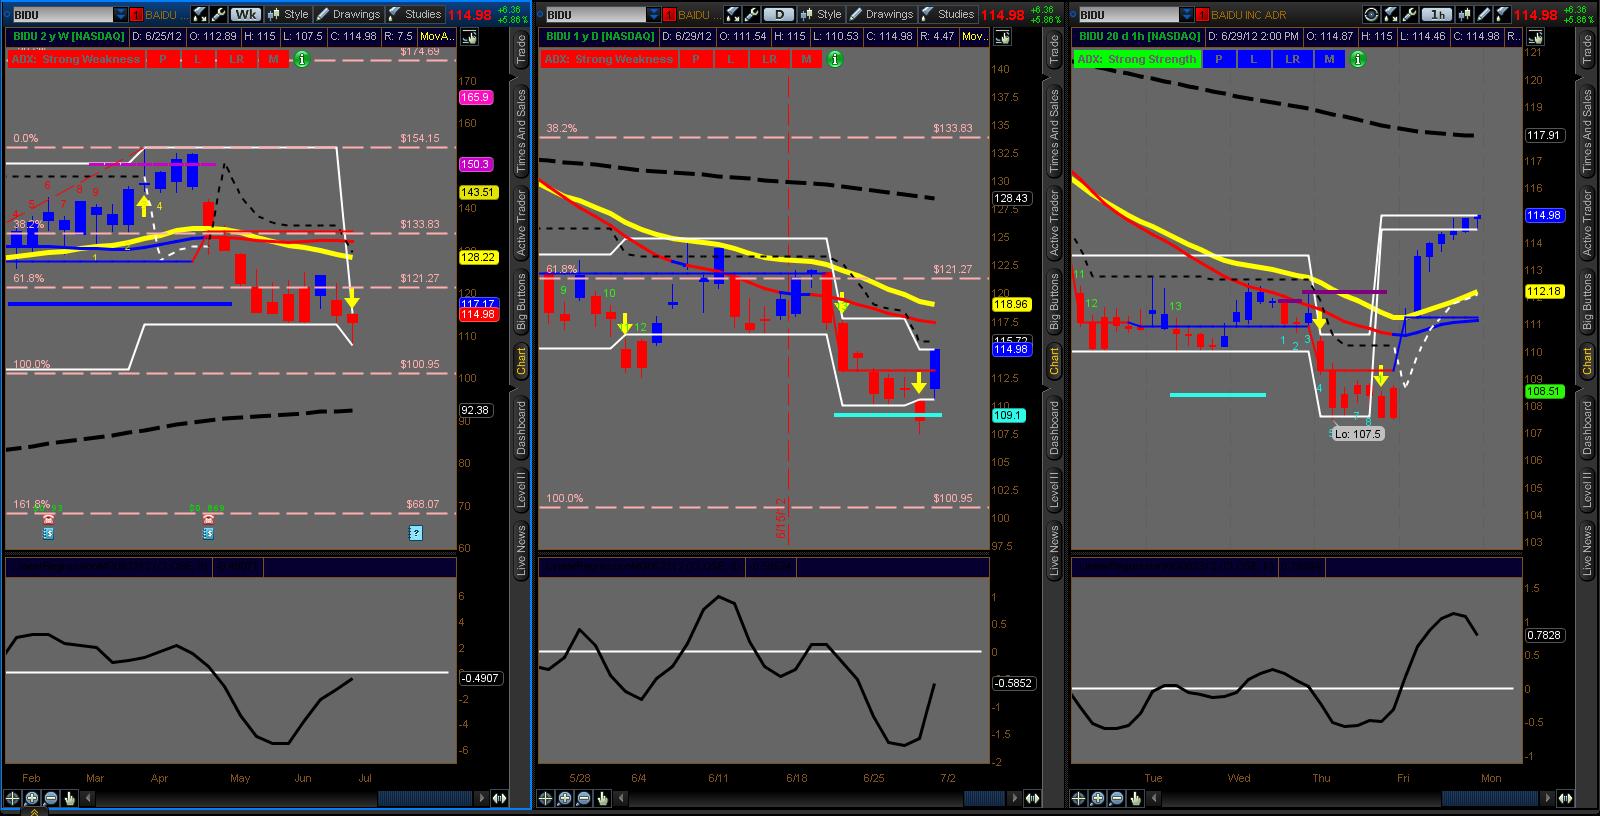The height and width of the screenshot is (816, 1600).
Task: Click the circular sync icon on 1h chart
Action: click(x=1371, y=14)
